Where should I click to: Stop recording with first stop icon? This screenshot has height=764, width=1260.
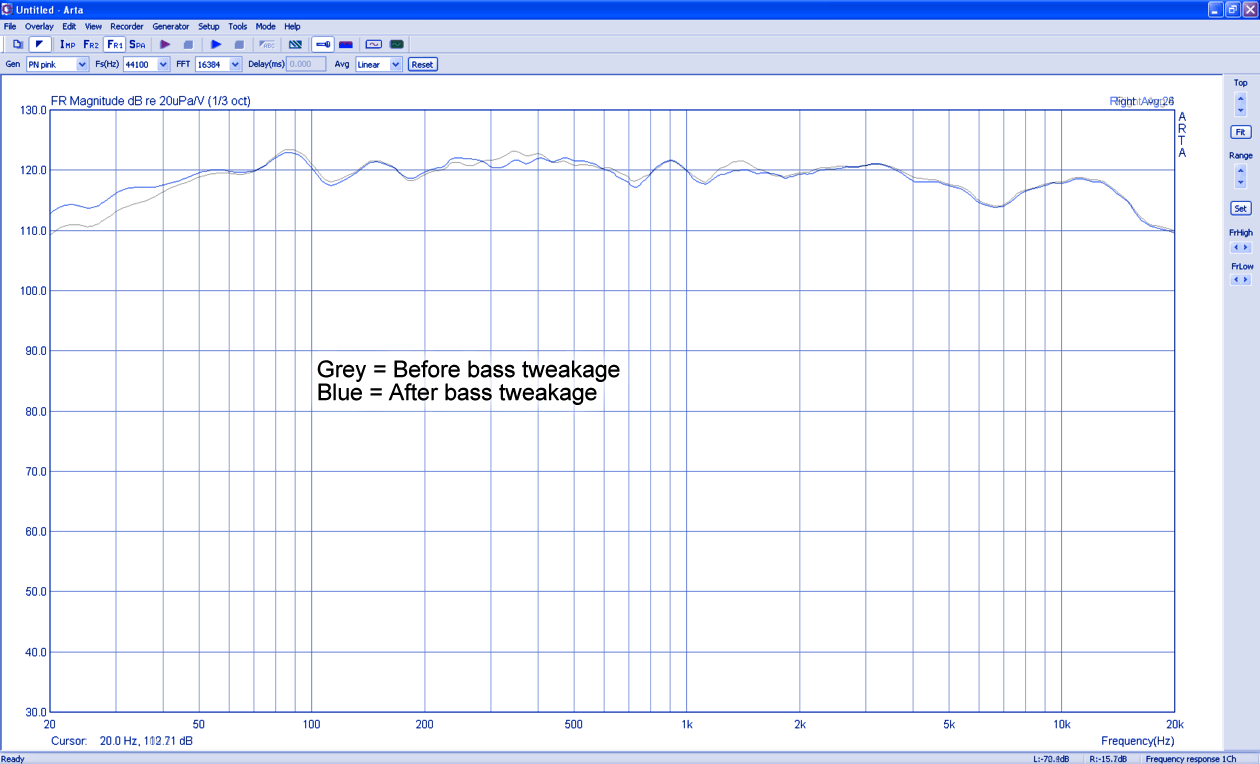[x=188, y=44]
